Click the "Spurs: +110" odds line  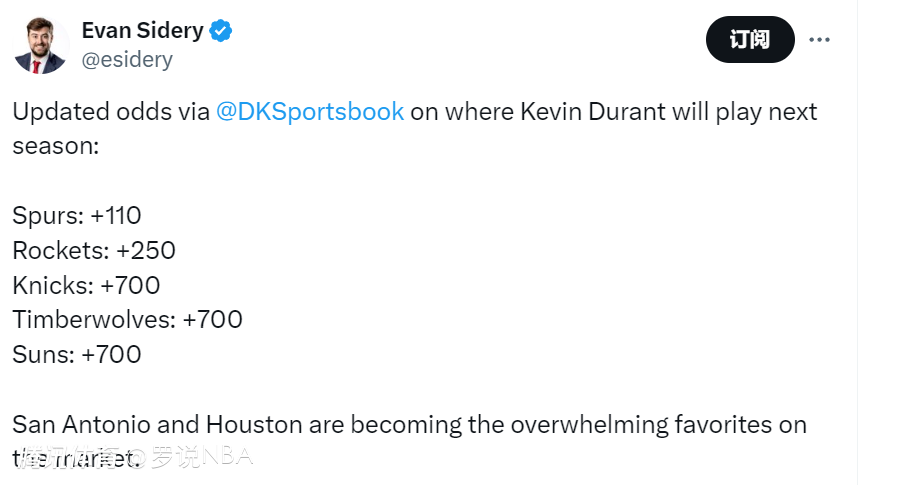(x=77, y=215)
